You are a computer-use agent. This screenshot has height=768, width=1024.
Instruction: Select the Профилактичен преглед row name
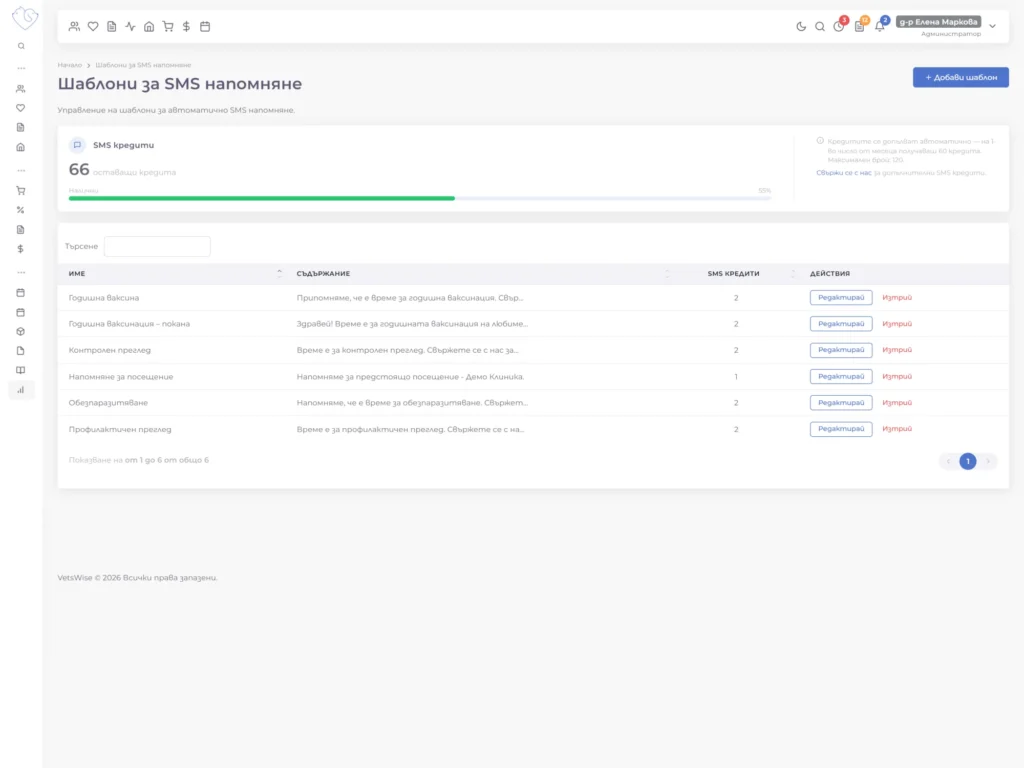[x=120, y=429]
